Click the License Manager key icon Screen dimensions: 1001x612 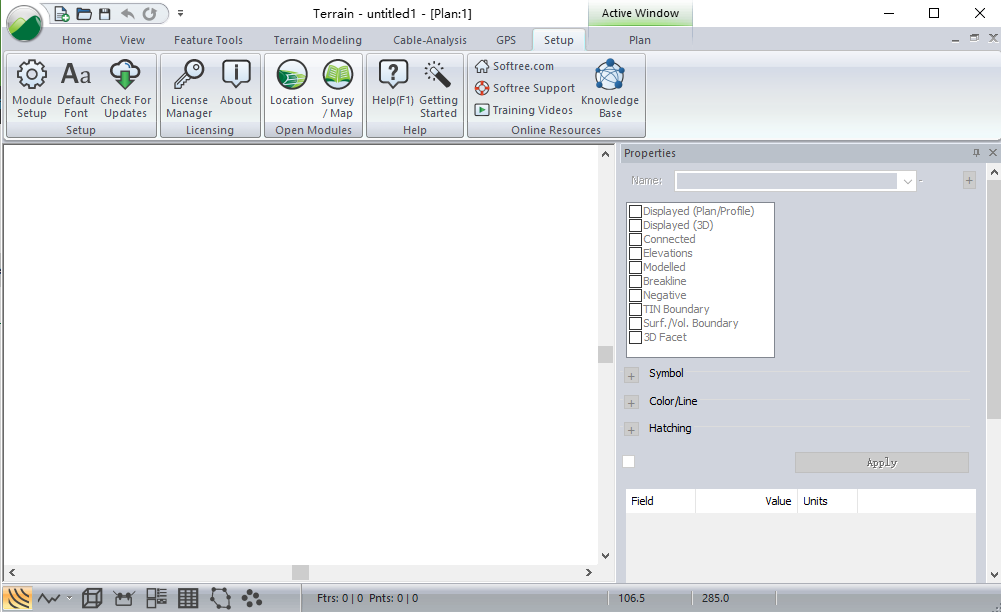coord(188,76)
